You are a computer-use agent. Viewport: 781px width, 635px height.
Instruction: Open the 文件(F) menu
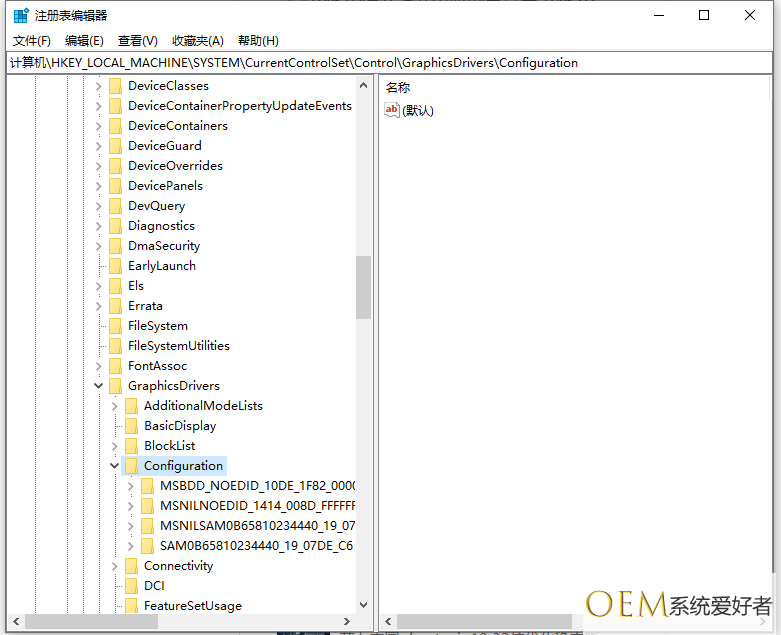pyautogui.click(x=31, y=41)
